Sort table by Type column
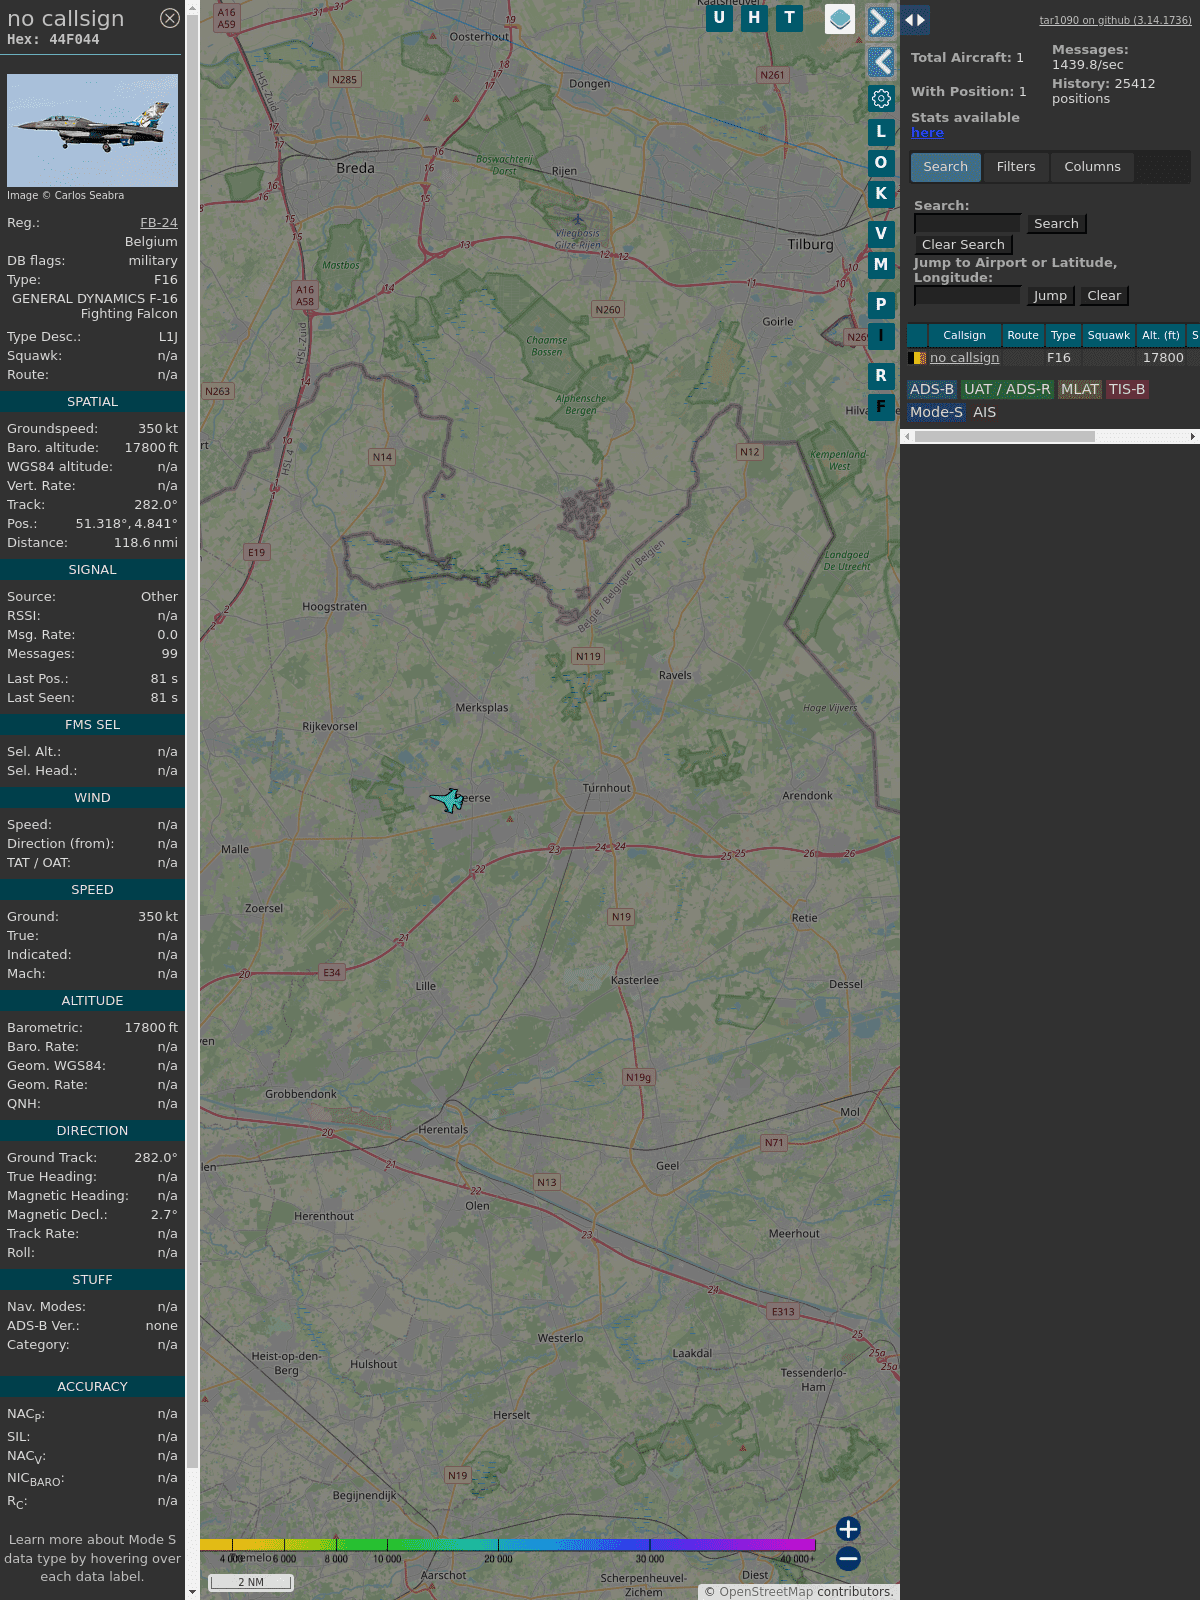 click(1063, 336)
